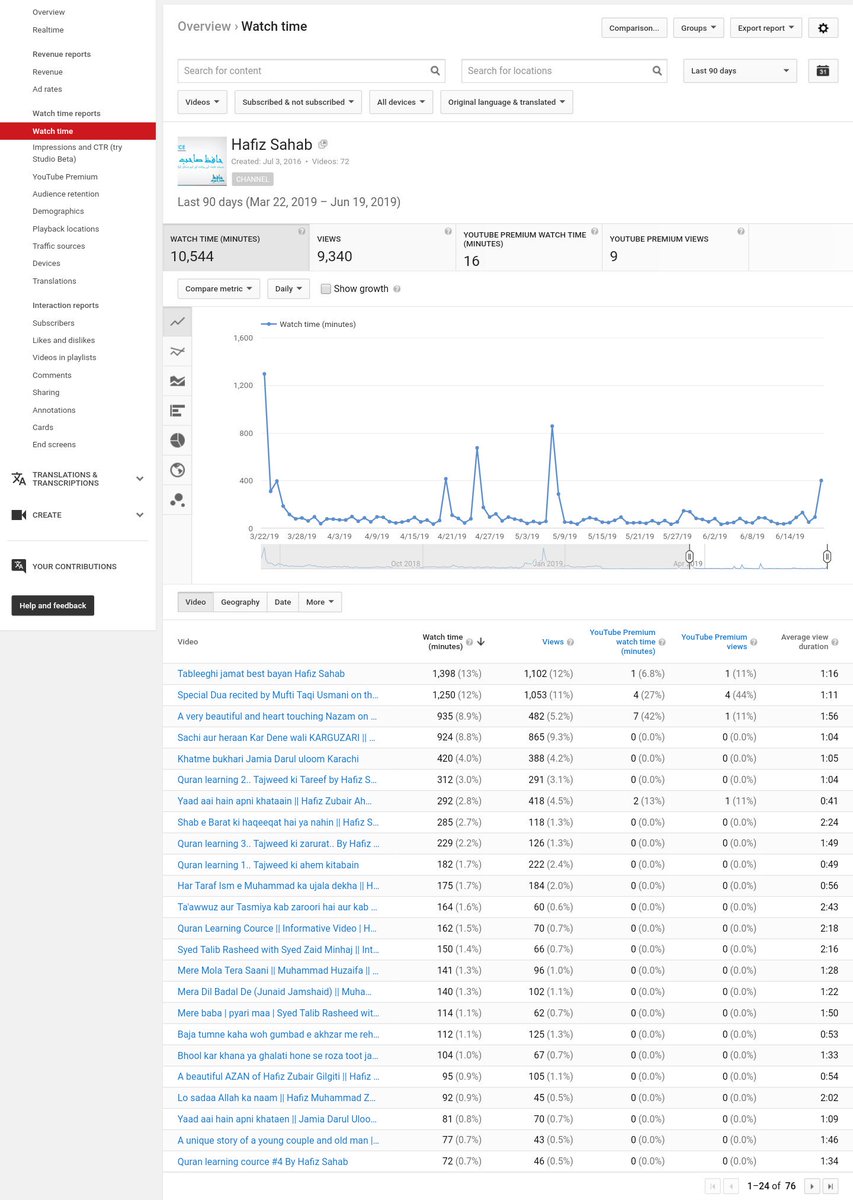The width and height of the screenshot is (853, 1200).
Task: Click the Translations & Transcriptions sidebar icon
Action: [x=19, y=479]
